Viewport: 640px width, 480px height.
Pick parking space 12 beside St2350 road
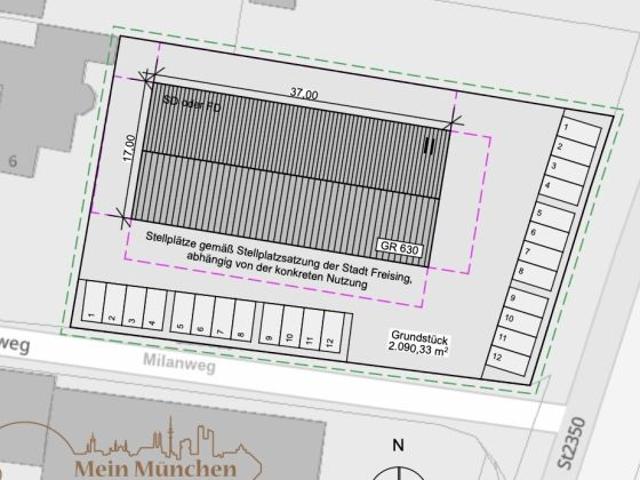coord(509,361)
